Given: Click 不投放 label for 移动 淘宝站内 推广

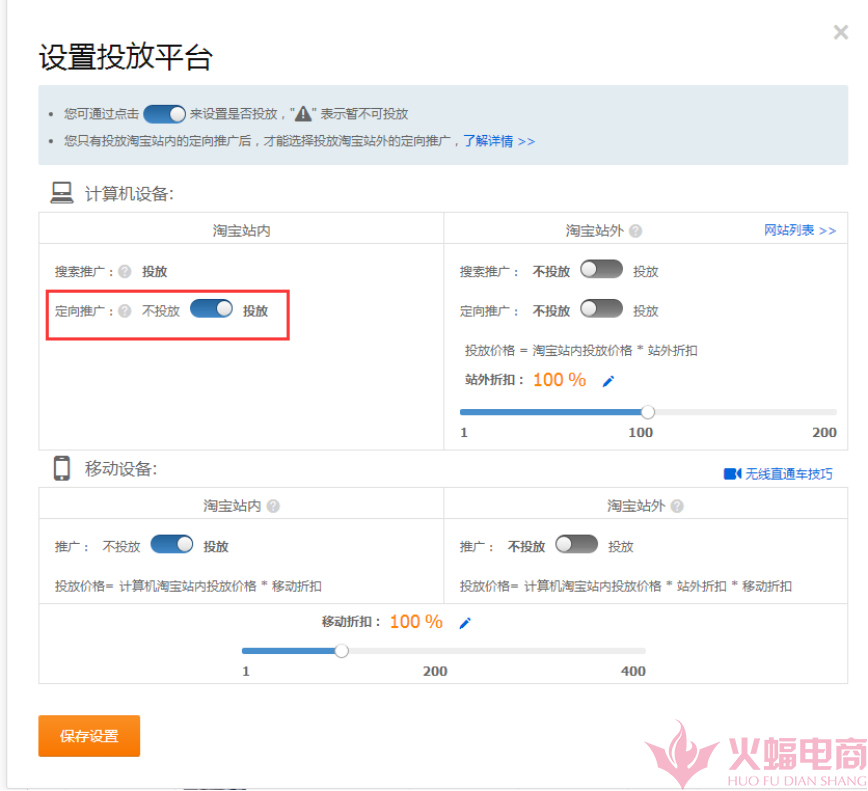Looking at the screenshot, I should (x=121, y=547).
